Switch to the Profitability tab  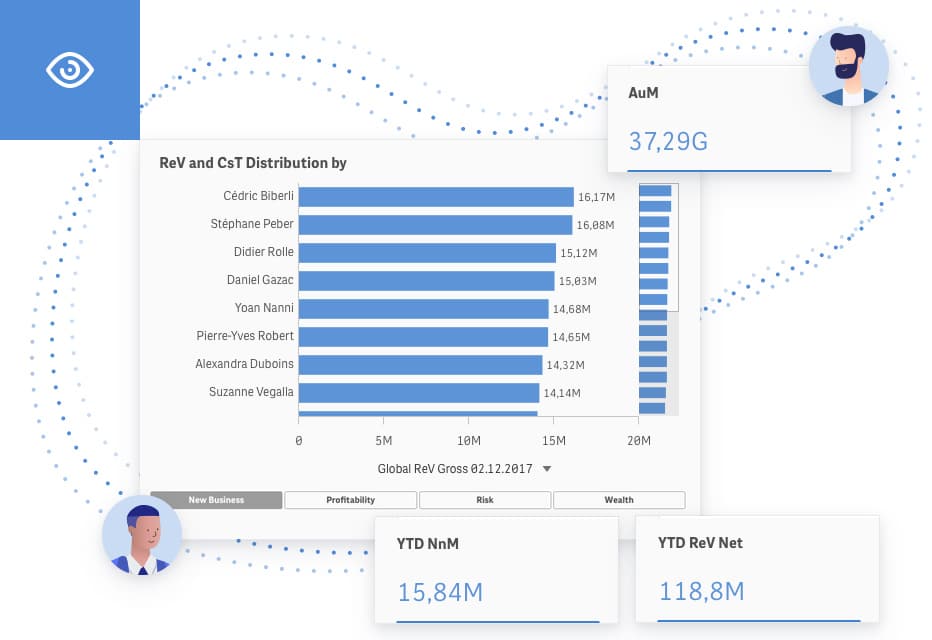click(x=350, y=500)
